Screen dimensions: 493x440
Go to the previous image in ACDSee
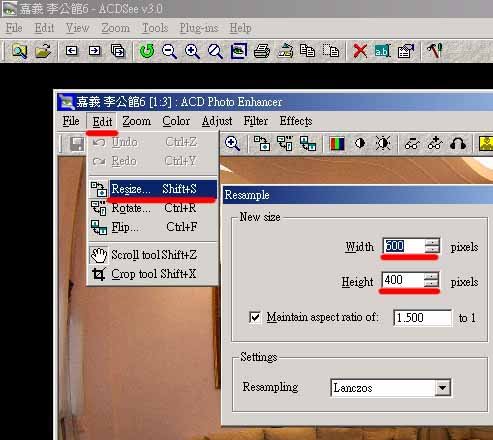[71, 51]
